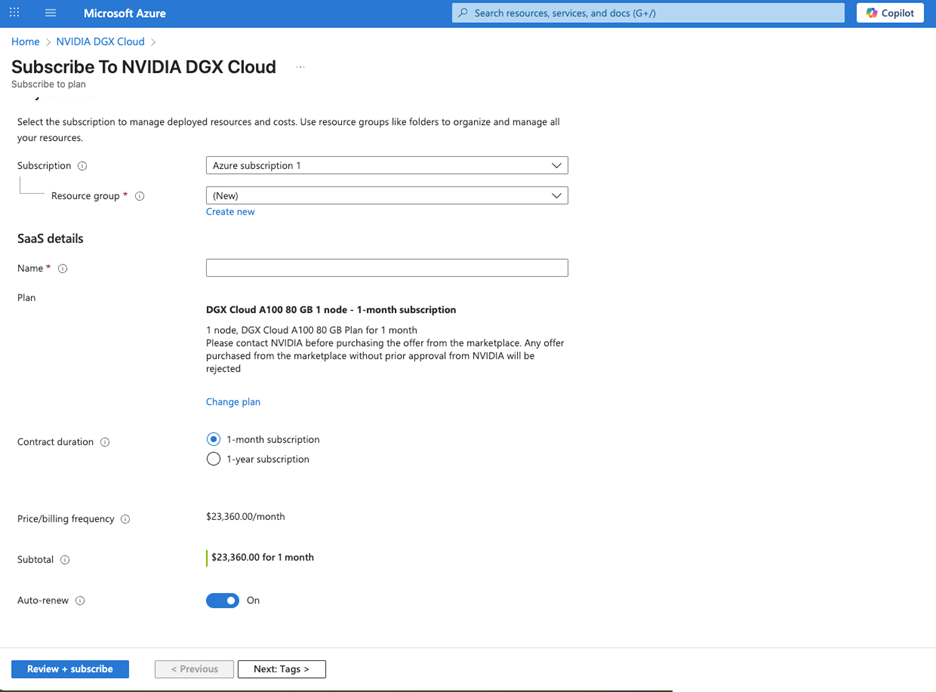Image resolution: width=936 pixels, height=692 pixels.
Task: Open the Resource group (New) dropdown
Action: 387,195
